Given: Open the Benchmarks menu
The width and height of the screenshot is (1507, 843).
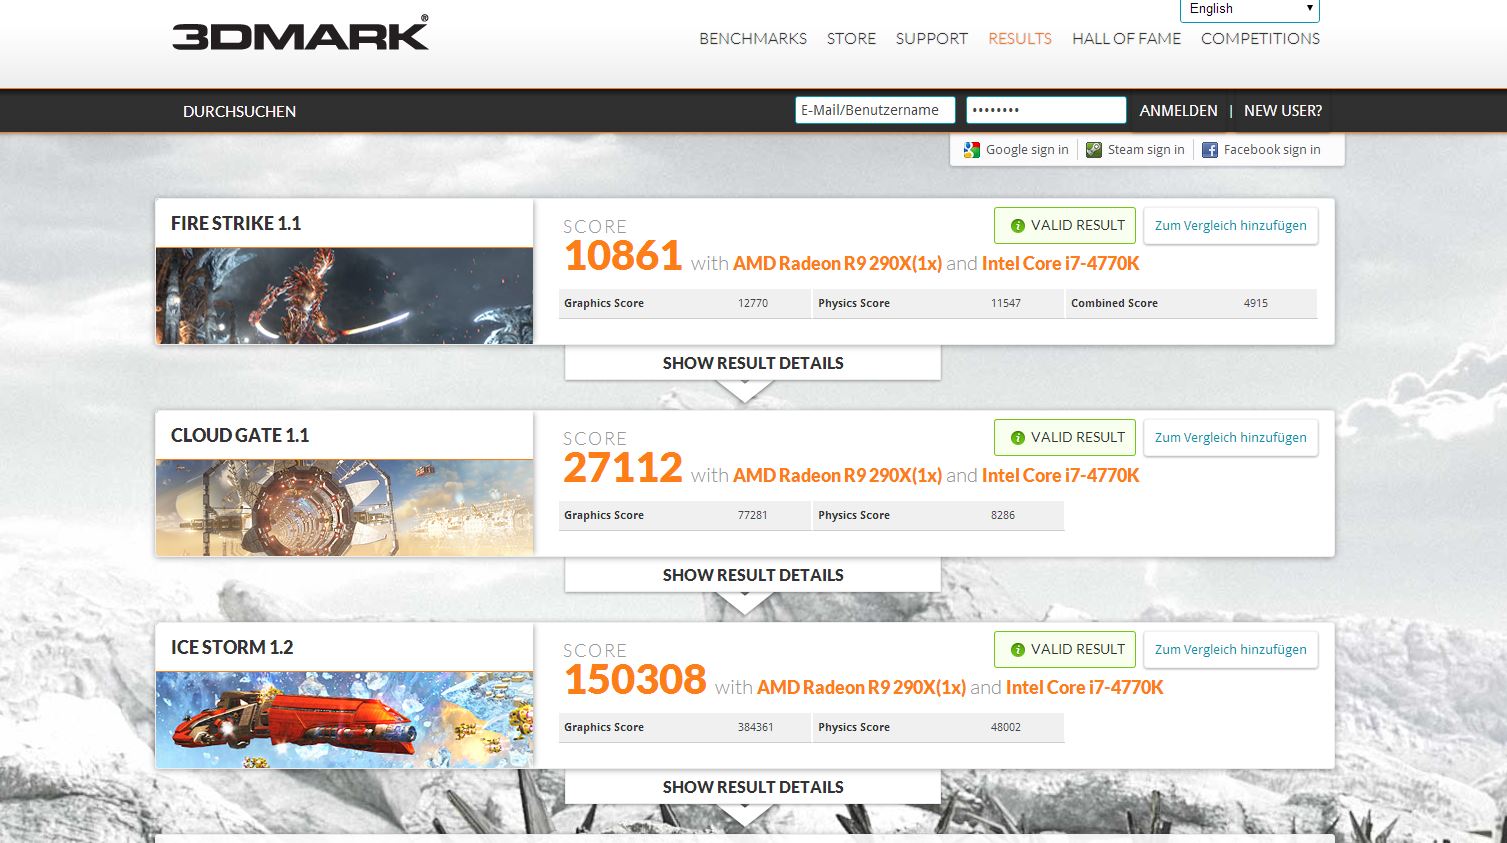Looking at the screenshot, I should (753, 39).
